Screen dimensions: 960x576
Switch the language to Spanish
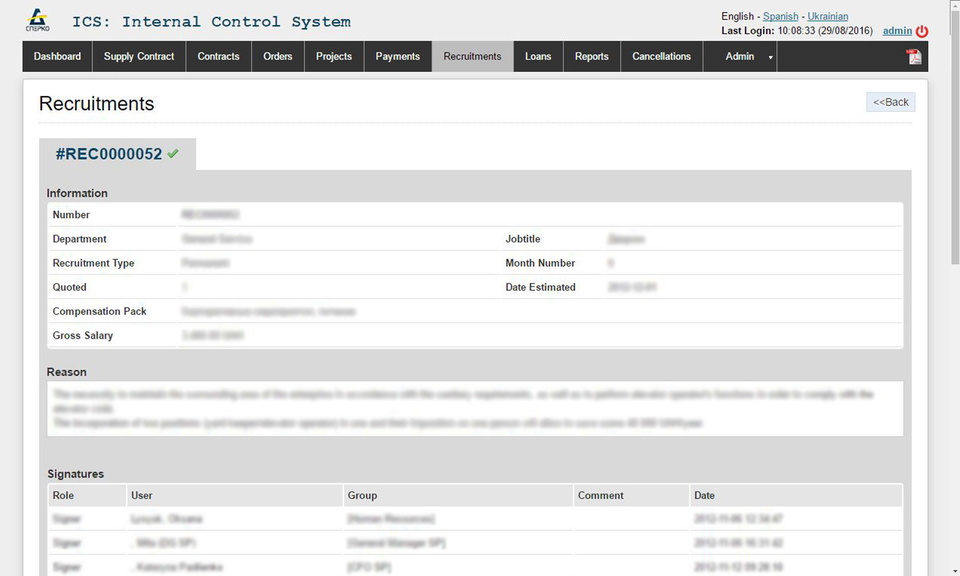tap(780, 16)
